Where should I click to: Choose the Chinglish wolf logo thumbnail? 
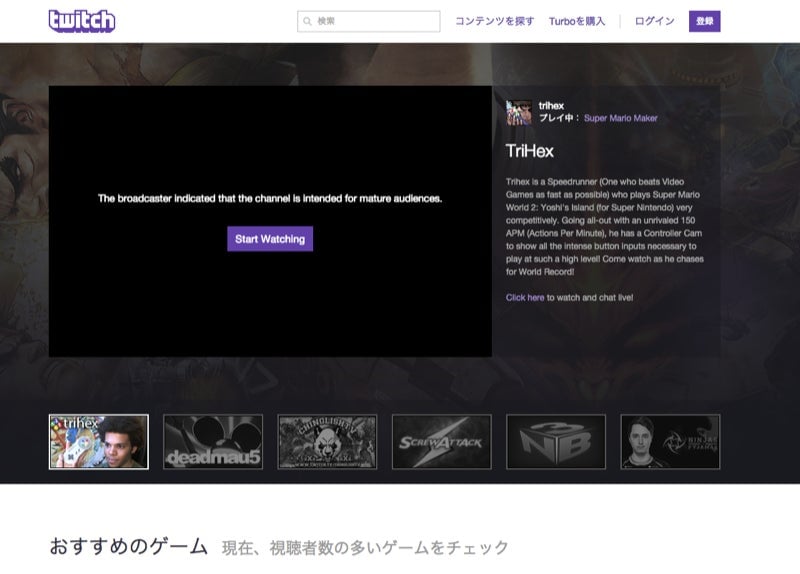coord(327,442)
